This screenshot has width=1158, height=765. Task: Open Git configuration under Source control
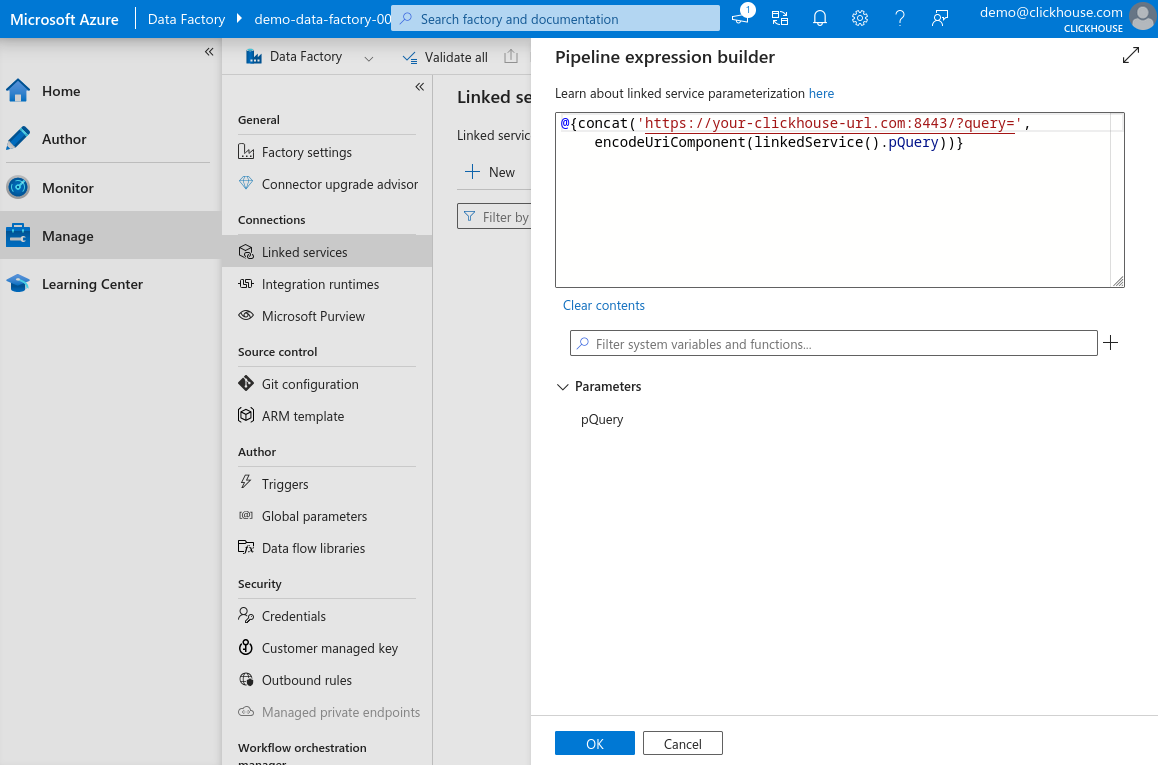[x=312, y=384]
